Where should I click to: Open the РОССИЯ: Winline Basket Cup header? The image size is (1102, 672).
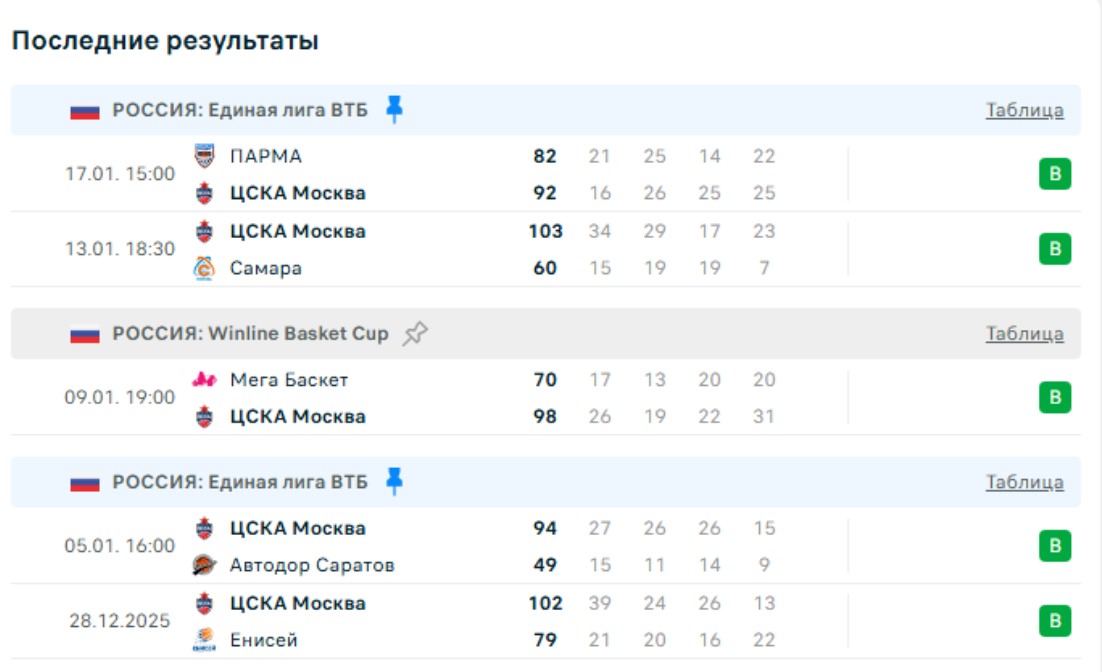click(x=250, y=334)
